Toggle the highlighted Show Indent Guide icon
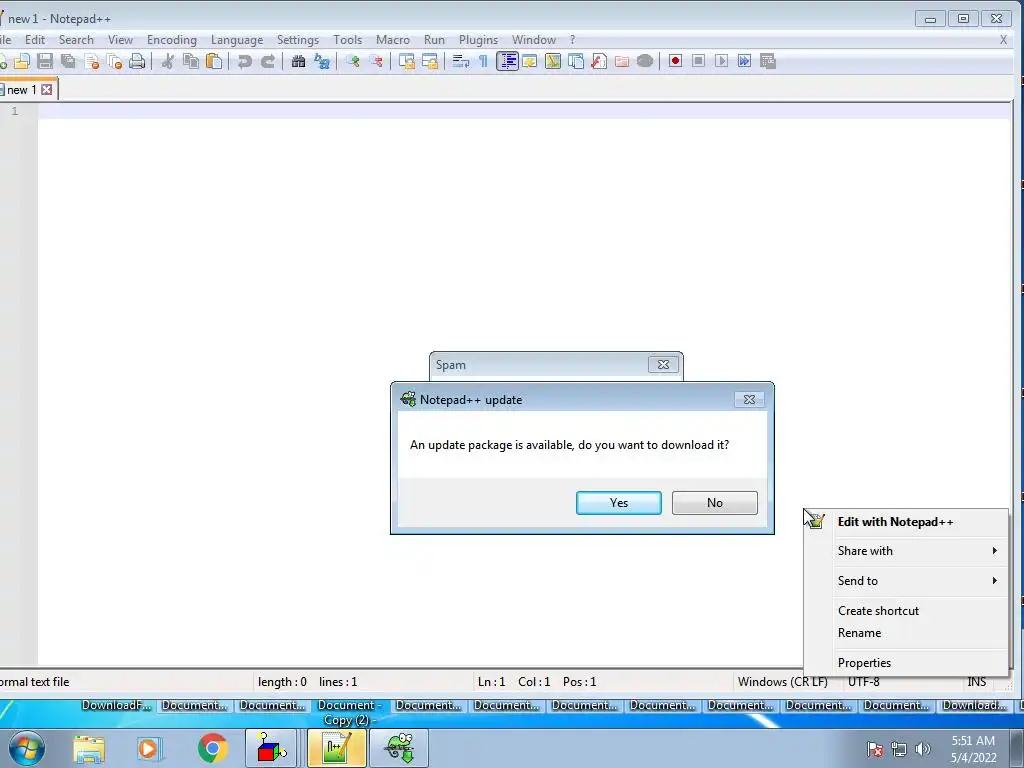The width and height of the screenshot is (1024, 768). click(x=507, y=61)
